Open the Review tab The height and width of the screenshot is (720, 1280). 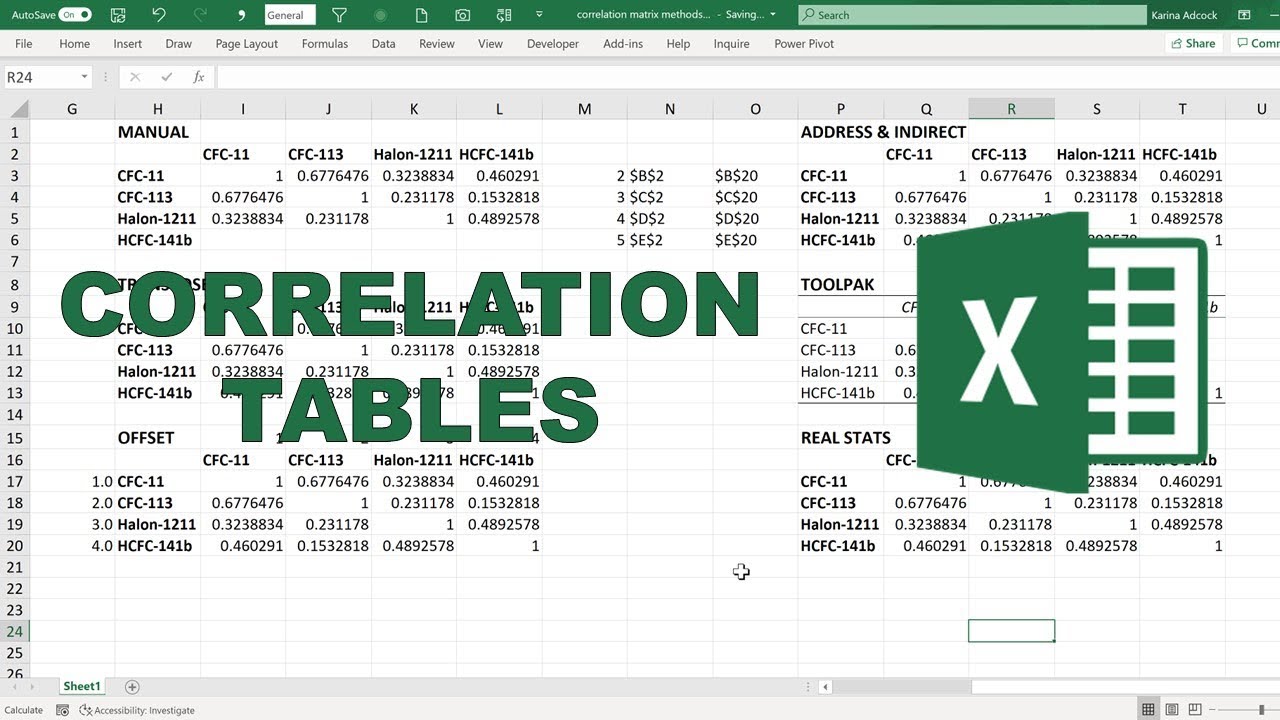pos(437,44)
